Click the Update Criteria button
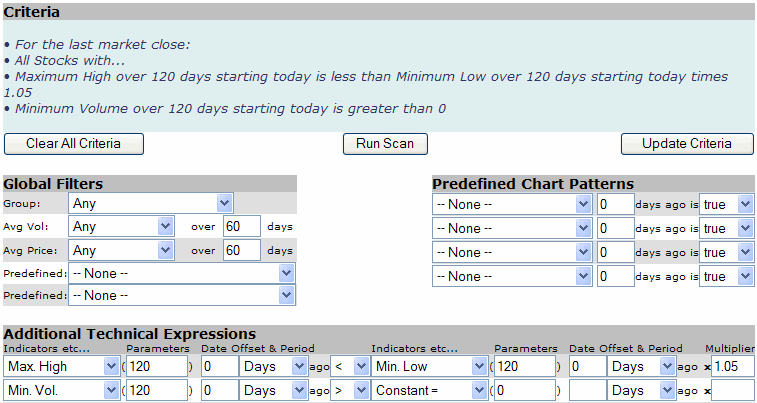Image resolution: width=757 pixels, height=403 pixels. tap(686, 144)
